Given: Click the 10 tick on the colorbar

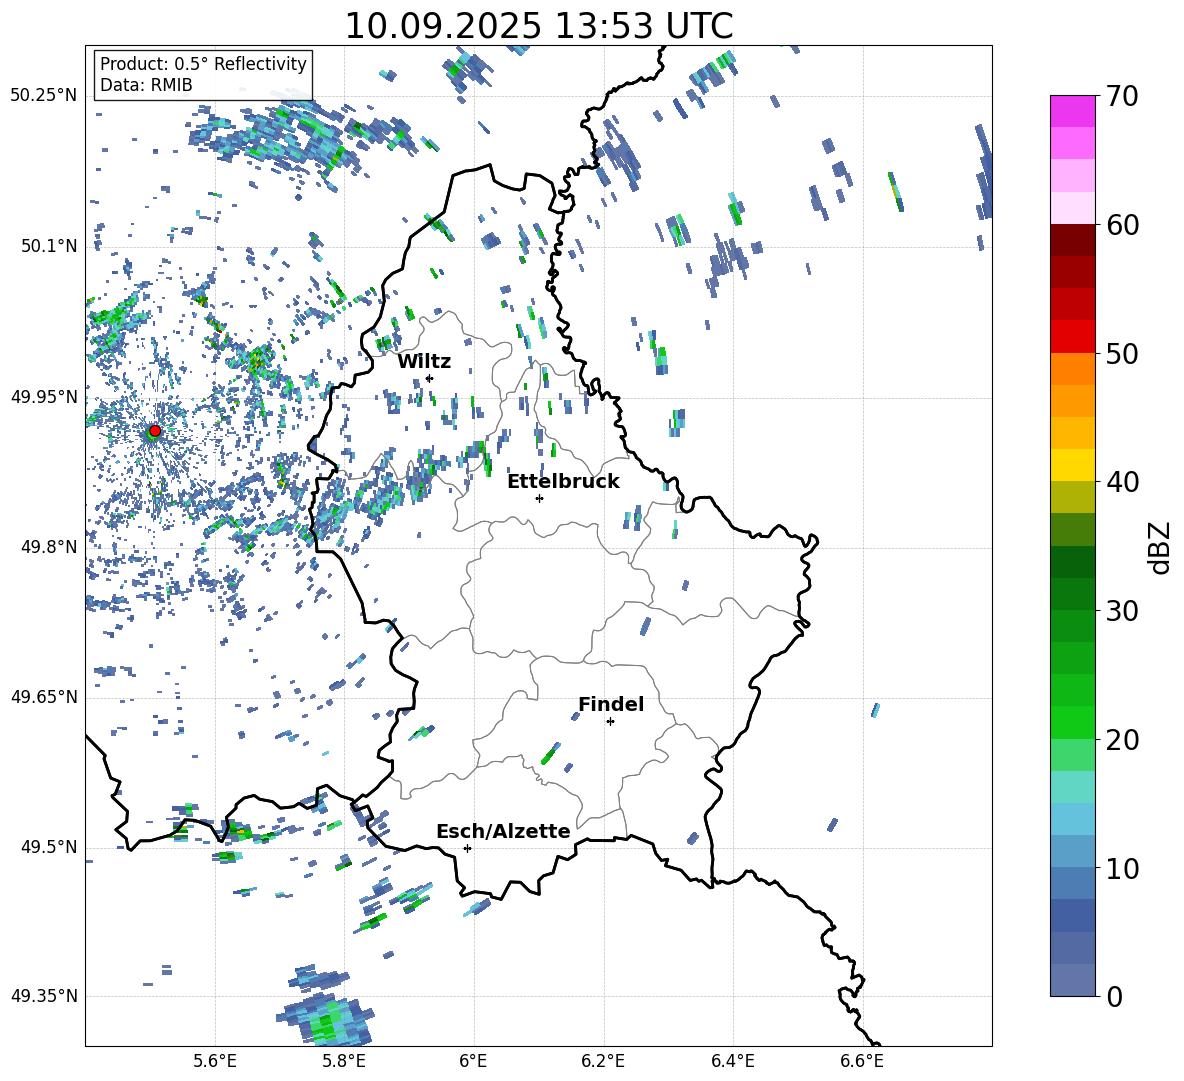Looking at the screenshot, I should click(1123, 868).
